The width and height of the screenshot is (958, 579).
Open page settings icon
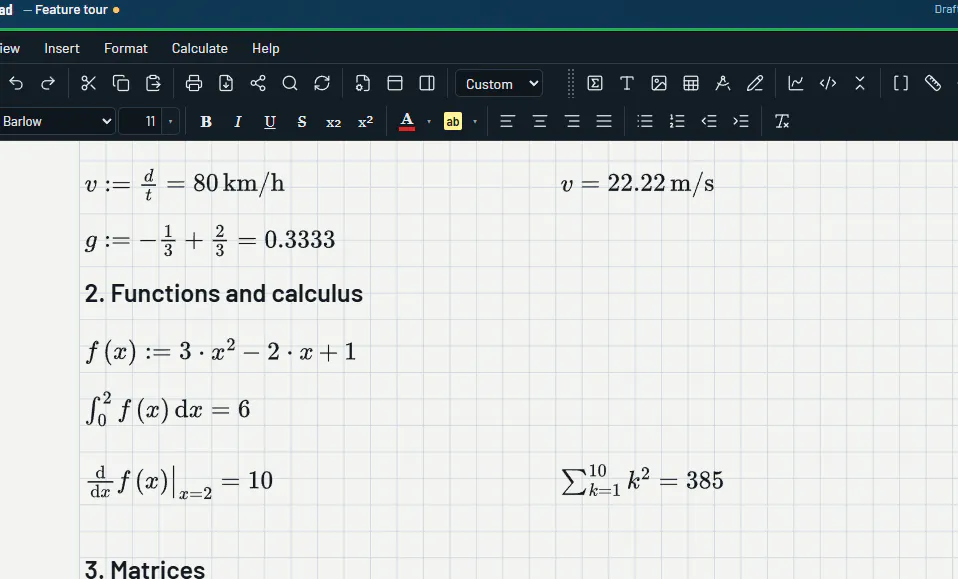pos(363,84)
